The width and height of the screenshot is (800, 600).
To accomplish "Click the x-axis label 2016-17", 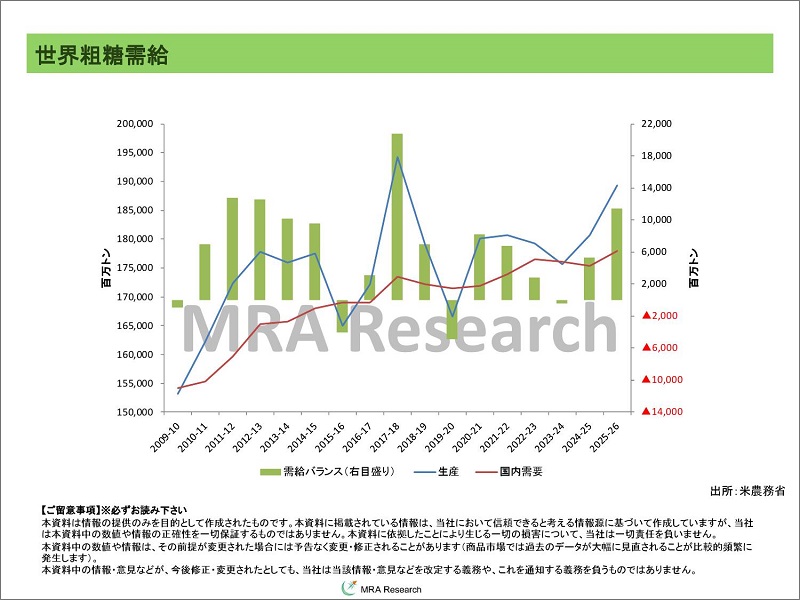I will pyautogui.click(x=358, y=437).
